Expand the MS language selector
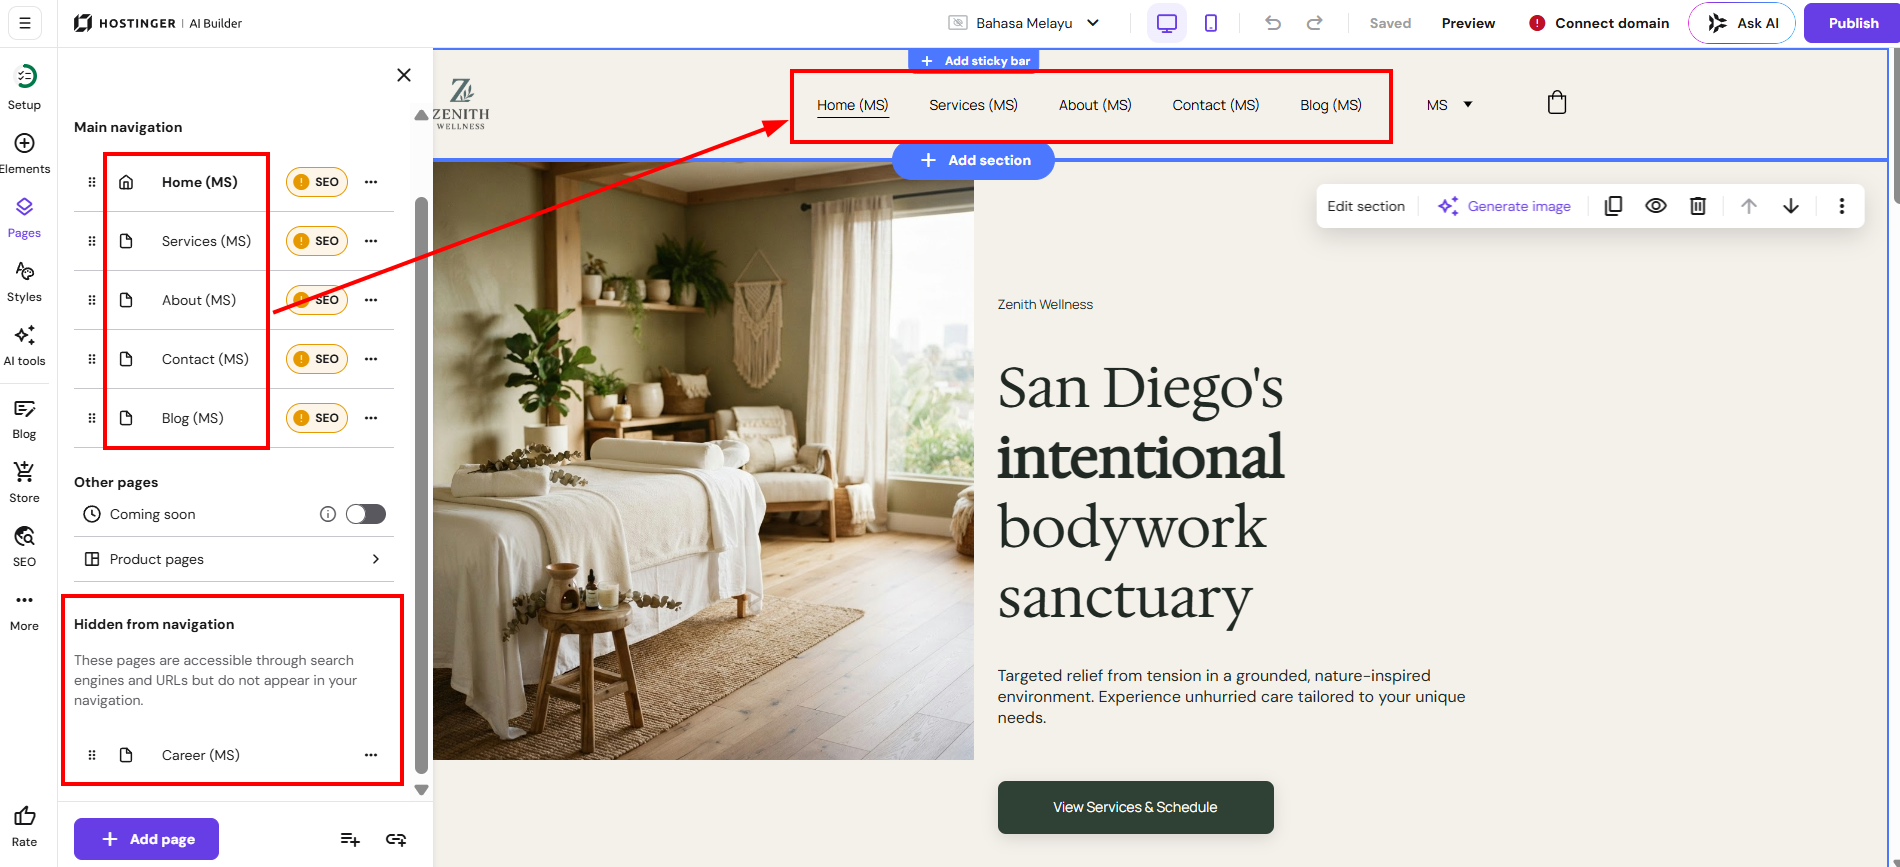Screen dimensions: 1900x867 tap(1450, 105)
